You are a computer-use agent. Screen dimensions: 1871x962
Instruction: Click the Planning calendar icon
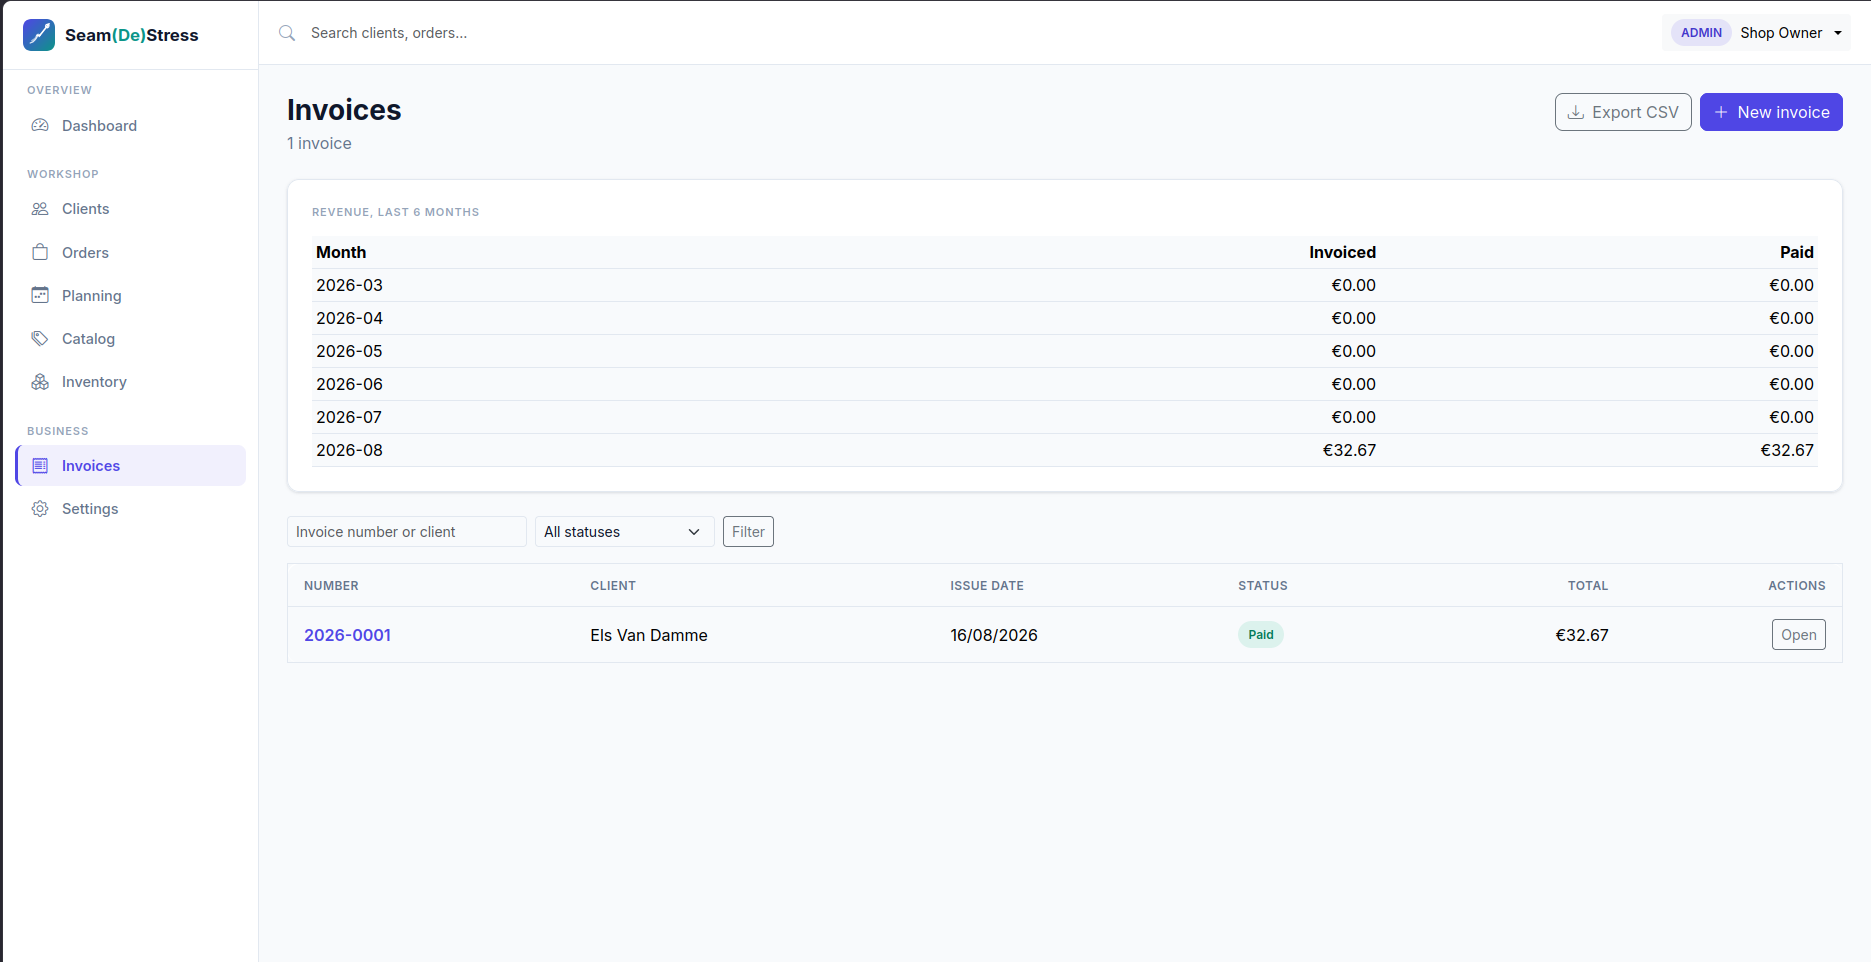coord(40,295)
